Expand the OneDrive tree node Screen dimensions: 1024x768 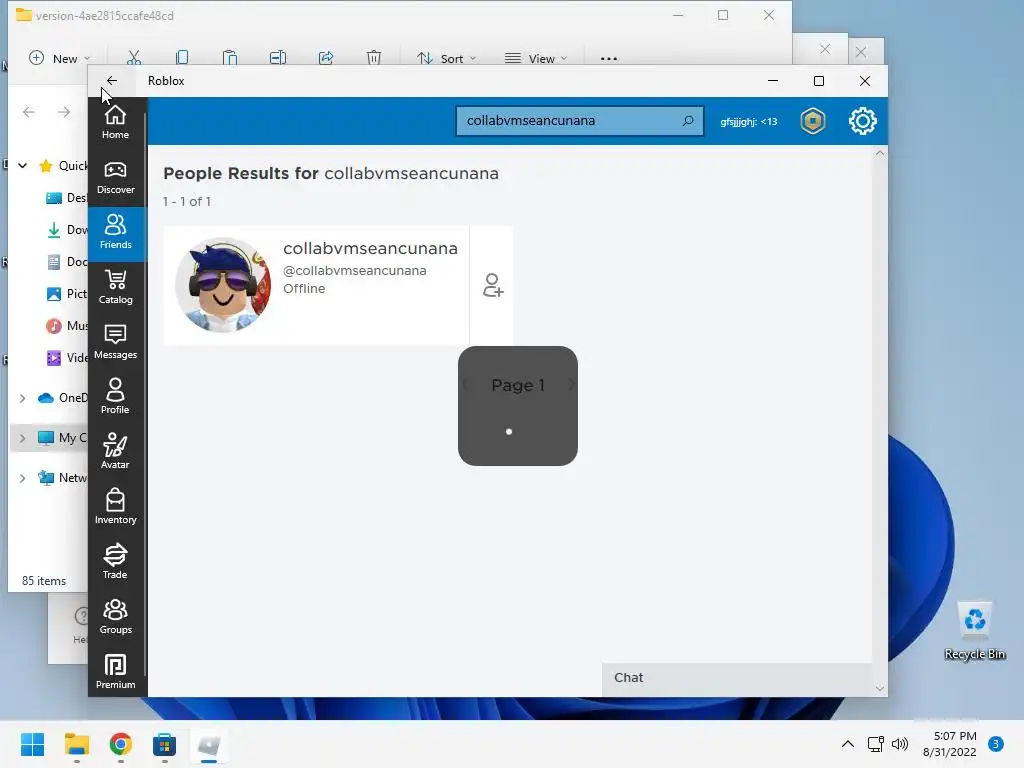23,398
